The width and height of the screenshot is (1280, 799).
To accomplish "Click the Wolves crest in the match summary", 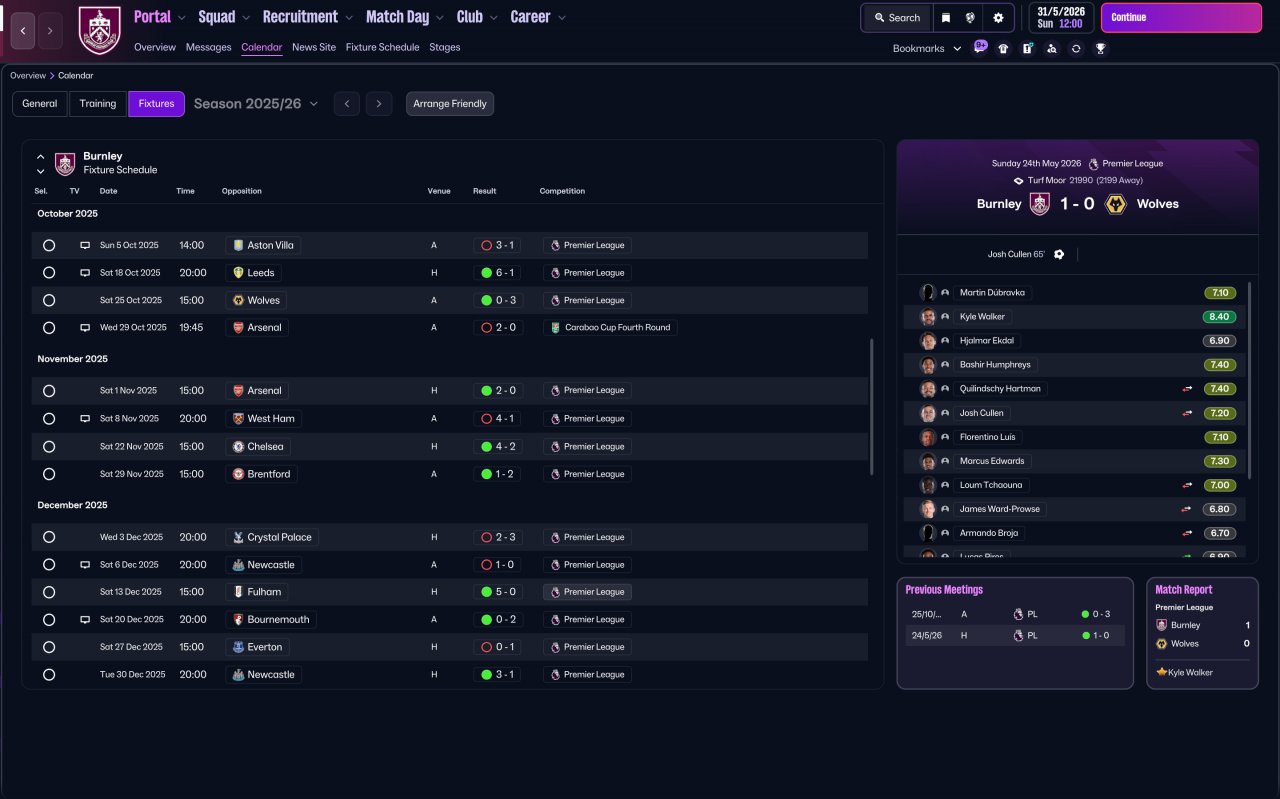I will coord(1116,204).
